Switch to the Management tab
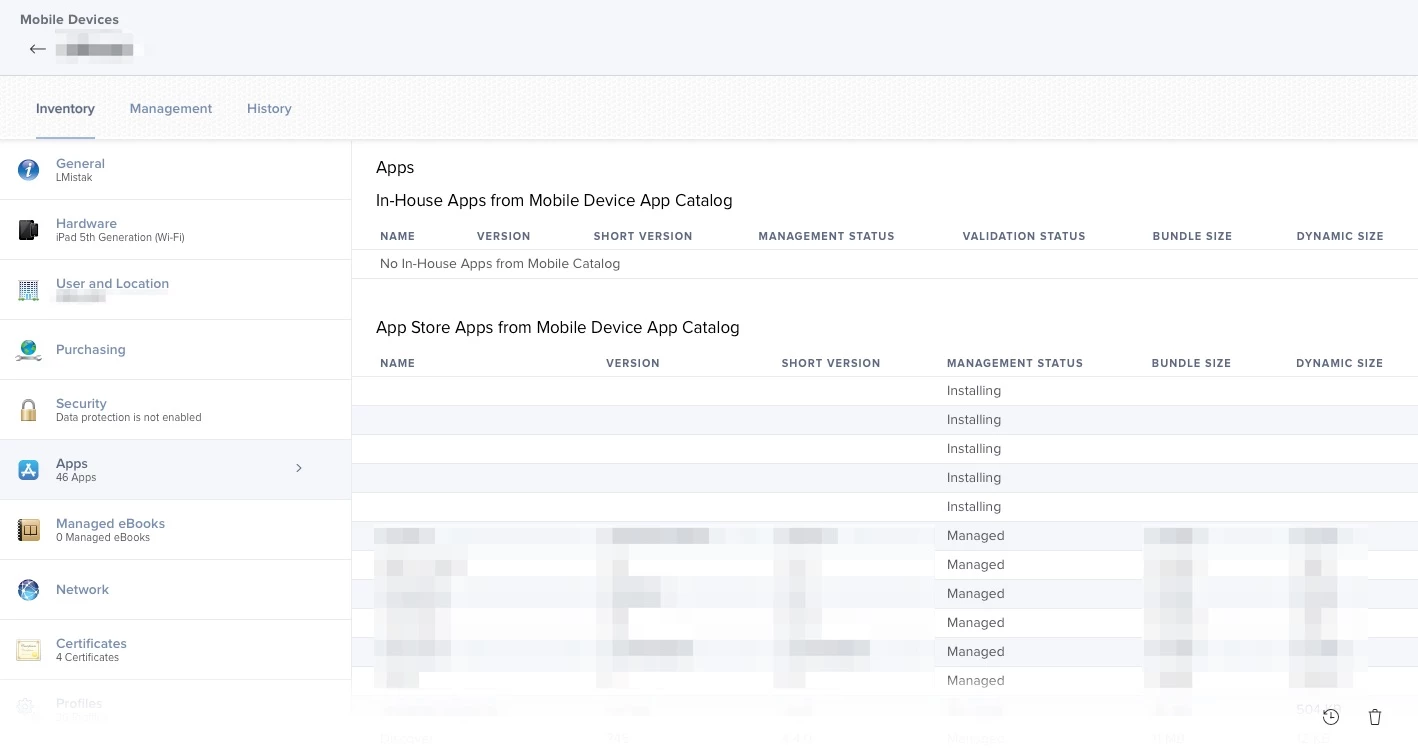The image size is (1418, 752). (x=171, y=108)
